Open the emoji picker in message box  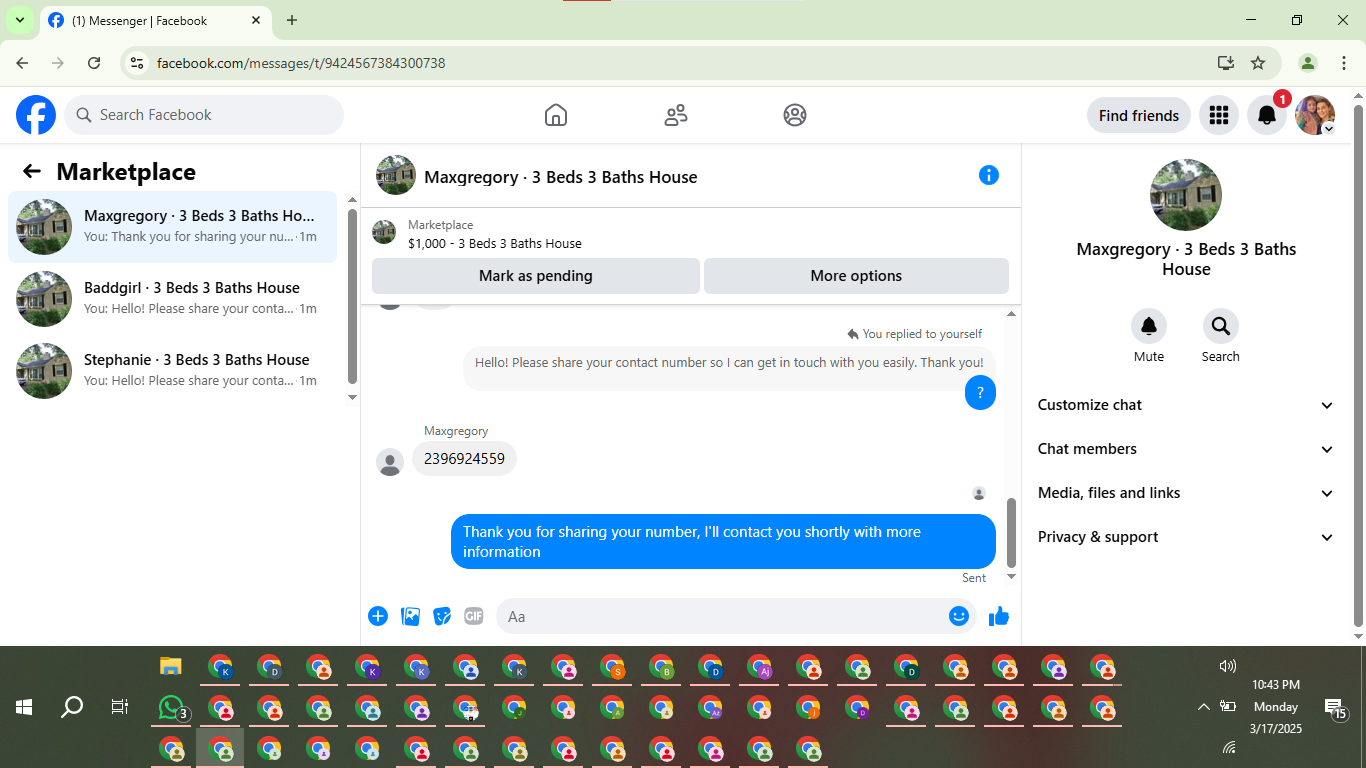(959, 616)
